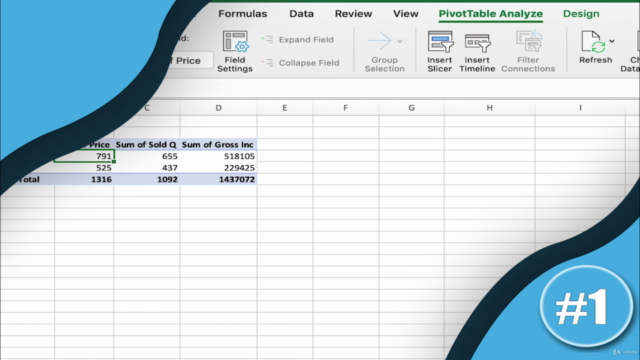
Task: Switch to the Data tab
Action: [301, 13]
